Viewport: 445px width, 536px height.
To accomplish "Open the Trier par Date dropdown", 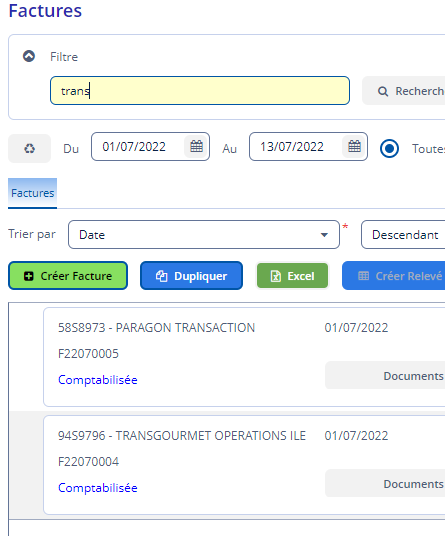I will (x=204, y=234).
